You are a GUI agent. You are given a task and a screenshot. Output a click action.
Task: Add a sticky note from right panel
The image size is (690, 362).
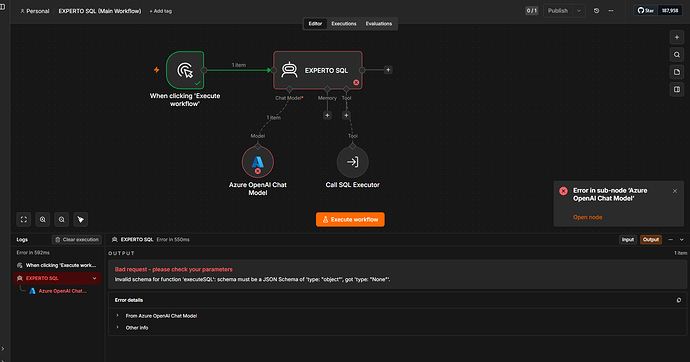click(677, 72)
